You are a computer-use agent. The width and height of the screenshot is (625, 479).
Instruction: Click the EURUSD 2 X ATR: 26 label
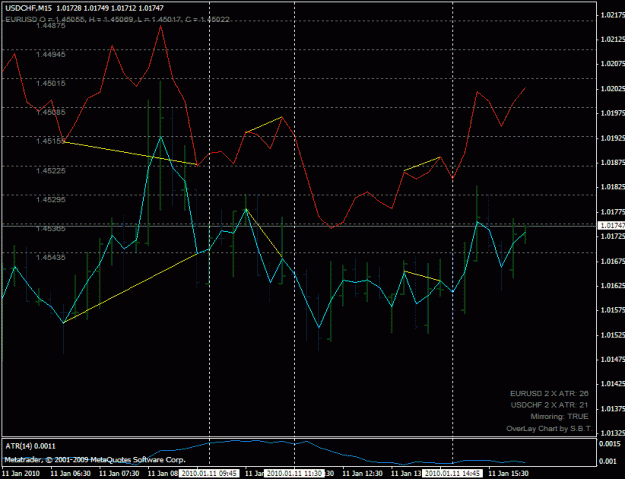coord(549,394)
